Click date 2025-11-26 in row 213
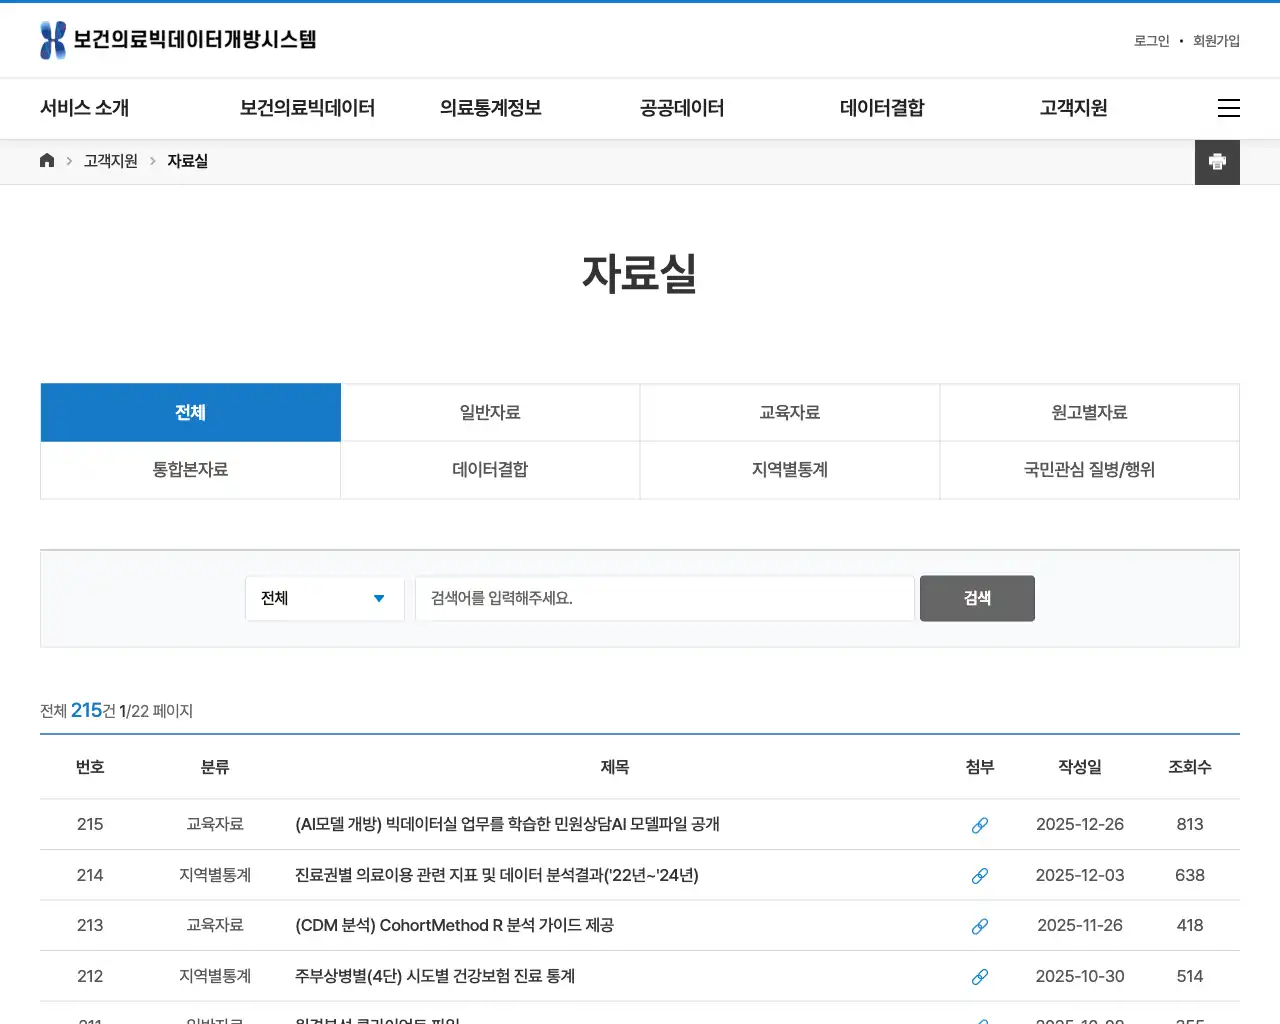Image resolution: width=1280 pixels, height=1024 pixels. point(1080,925)
